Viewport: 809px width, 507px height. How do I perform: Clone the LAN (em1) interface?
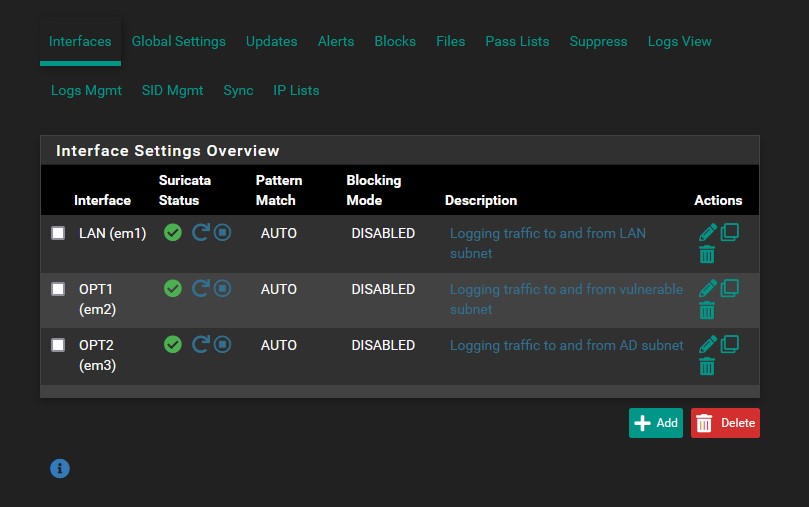(x=730, y=232)
